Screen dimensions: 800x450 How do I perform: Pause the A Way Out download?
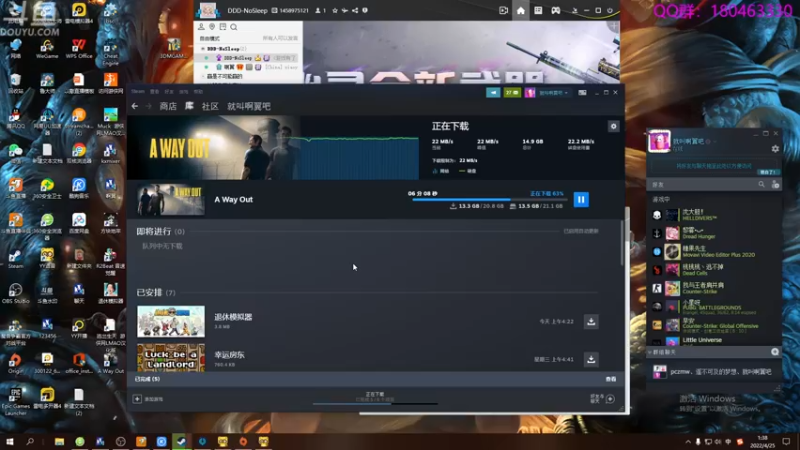581,199
